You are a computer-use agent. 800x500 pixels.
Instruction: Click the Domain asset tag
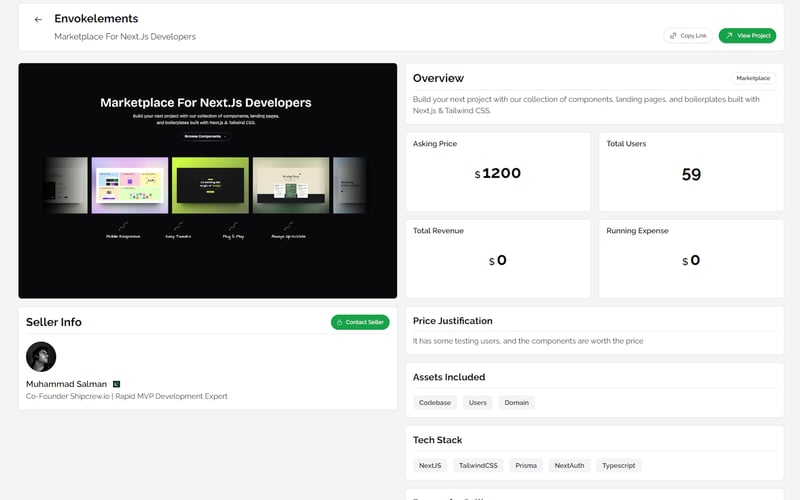(516, 403)
